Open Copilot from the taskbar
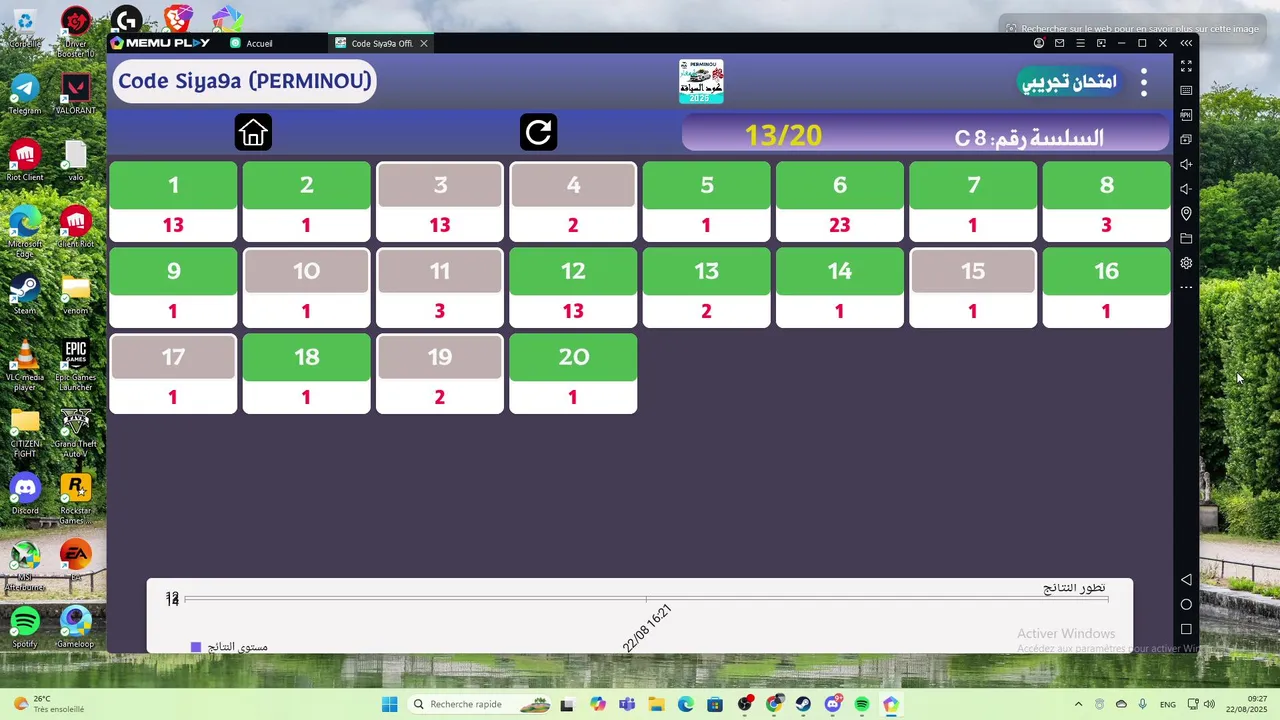 pyautogui.click(x=597, y=704)
